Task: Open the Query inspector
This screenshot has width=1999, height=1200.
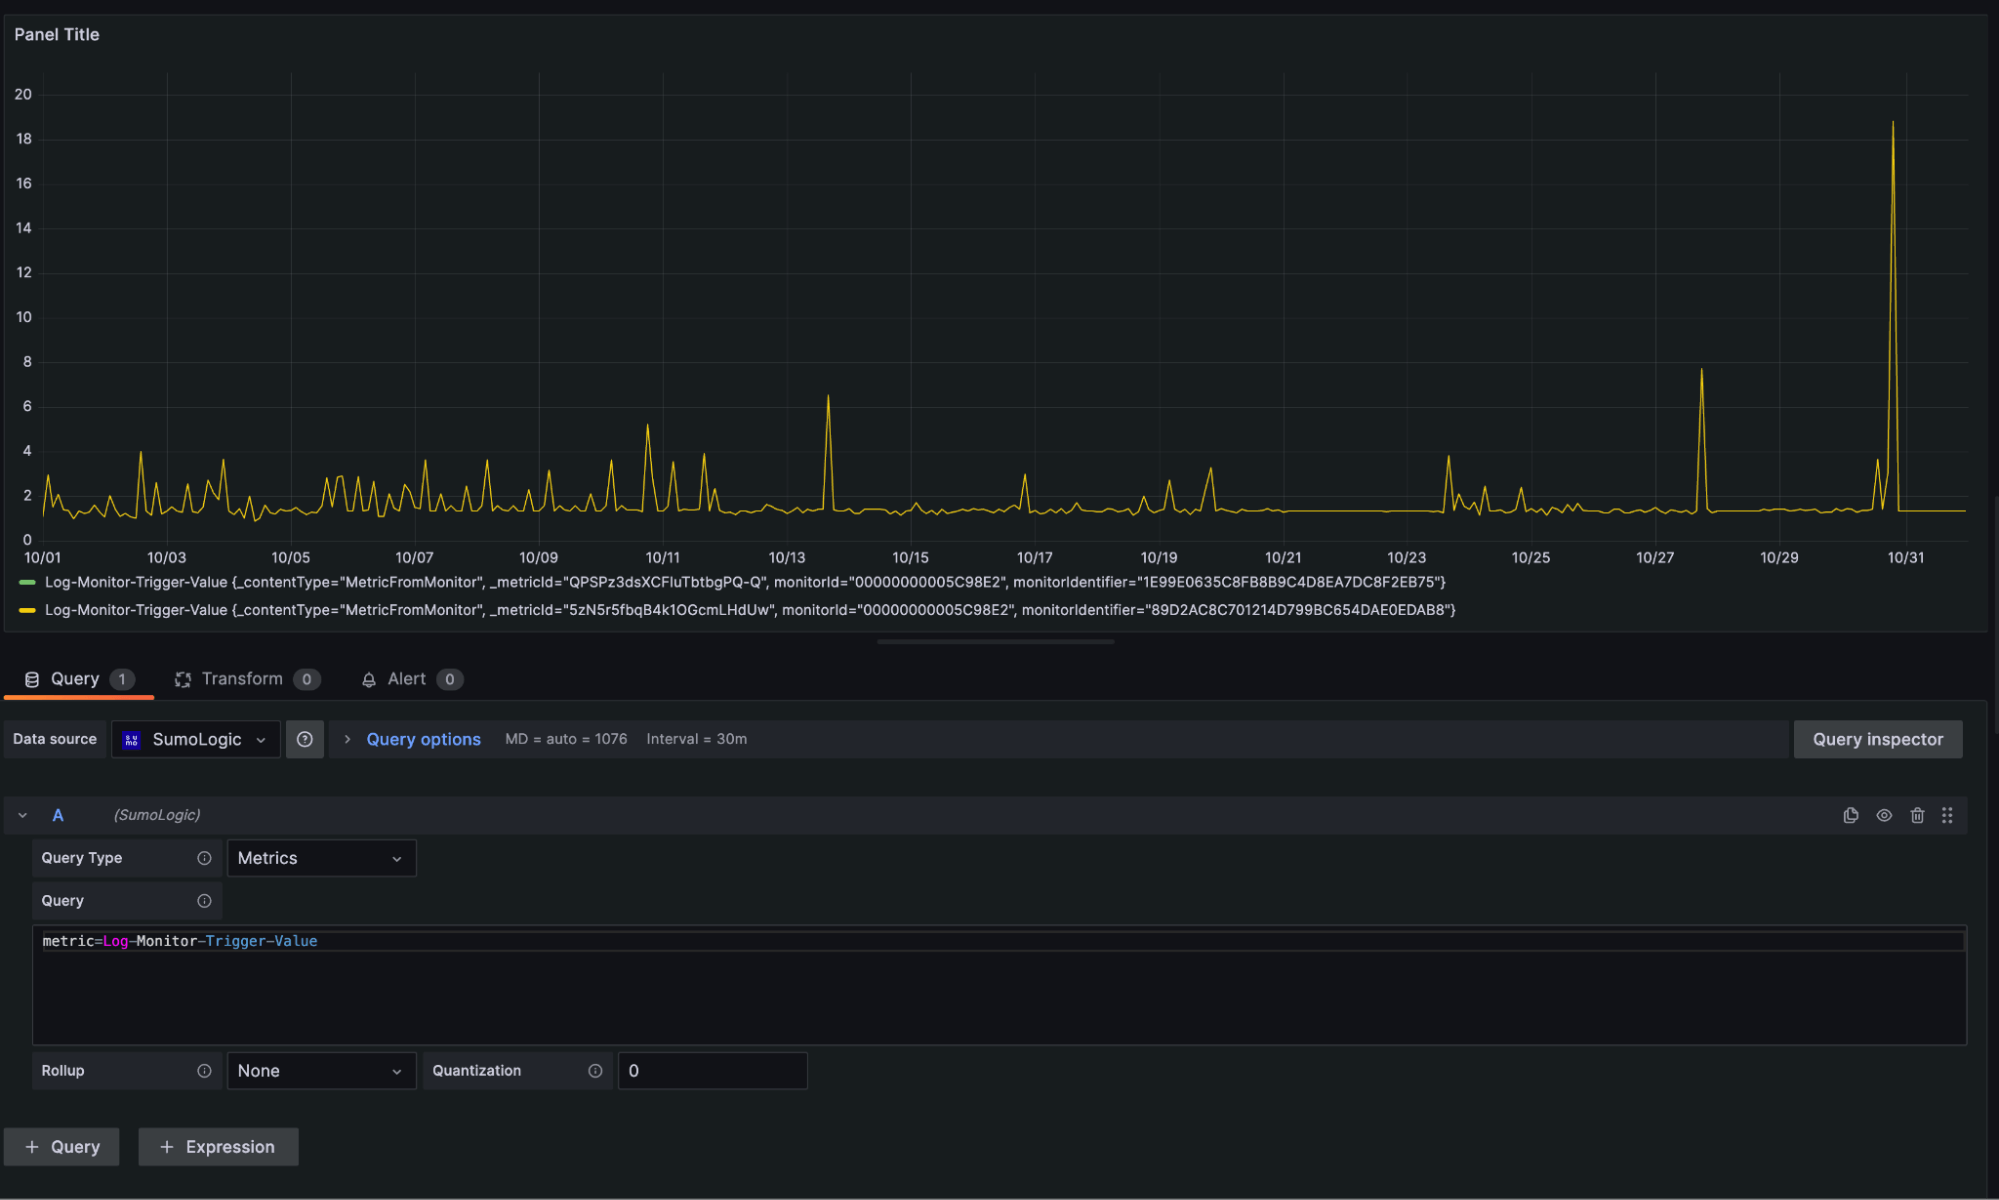Action: click(x=1877, y=739)
